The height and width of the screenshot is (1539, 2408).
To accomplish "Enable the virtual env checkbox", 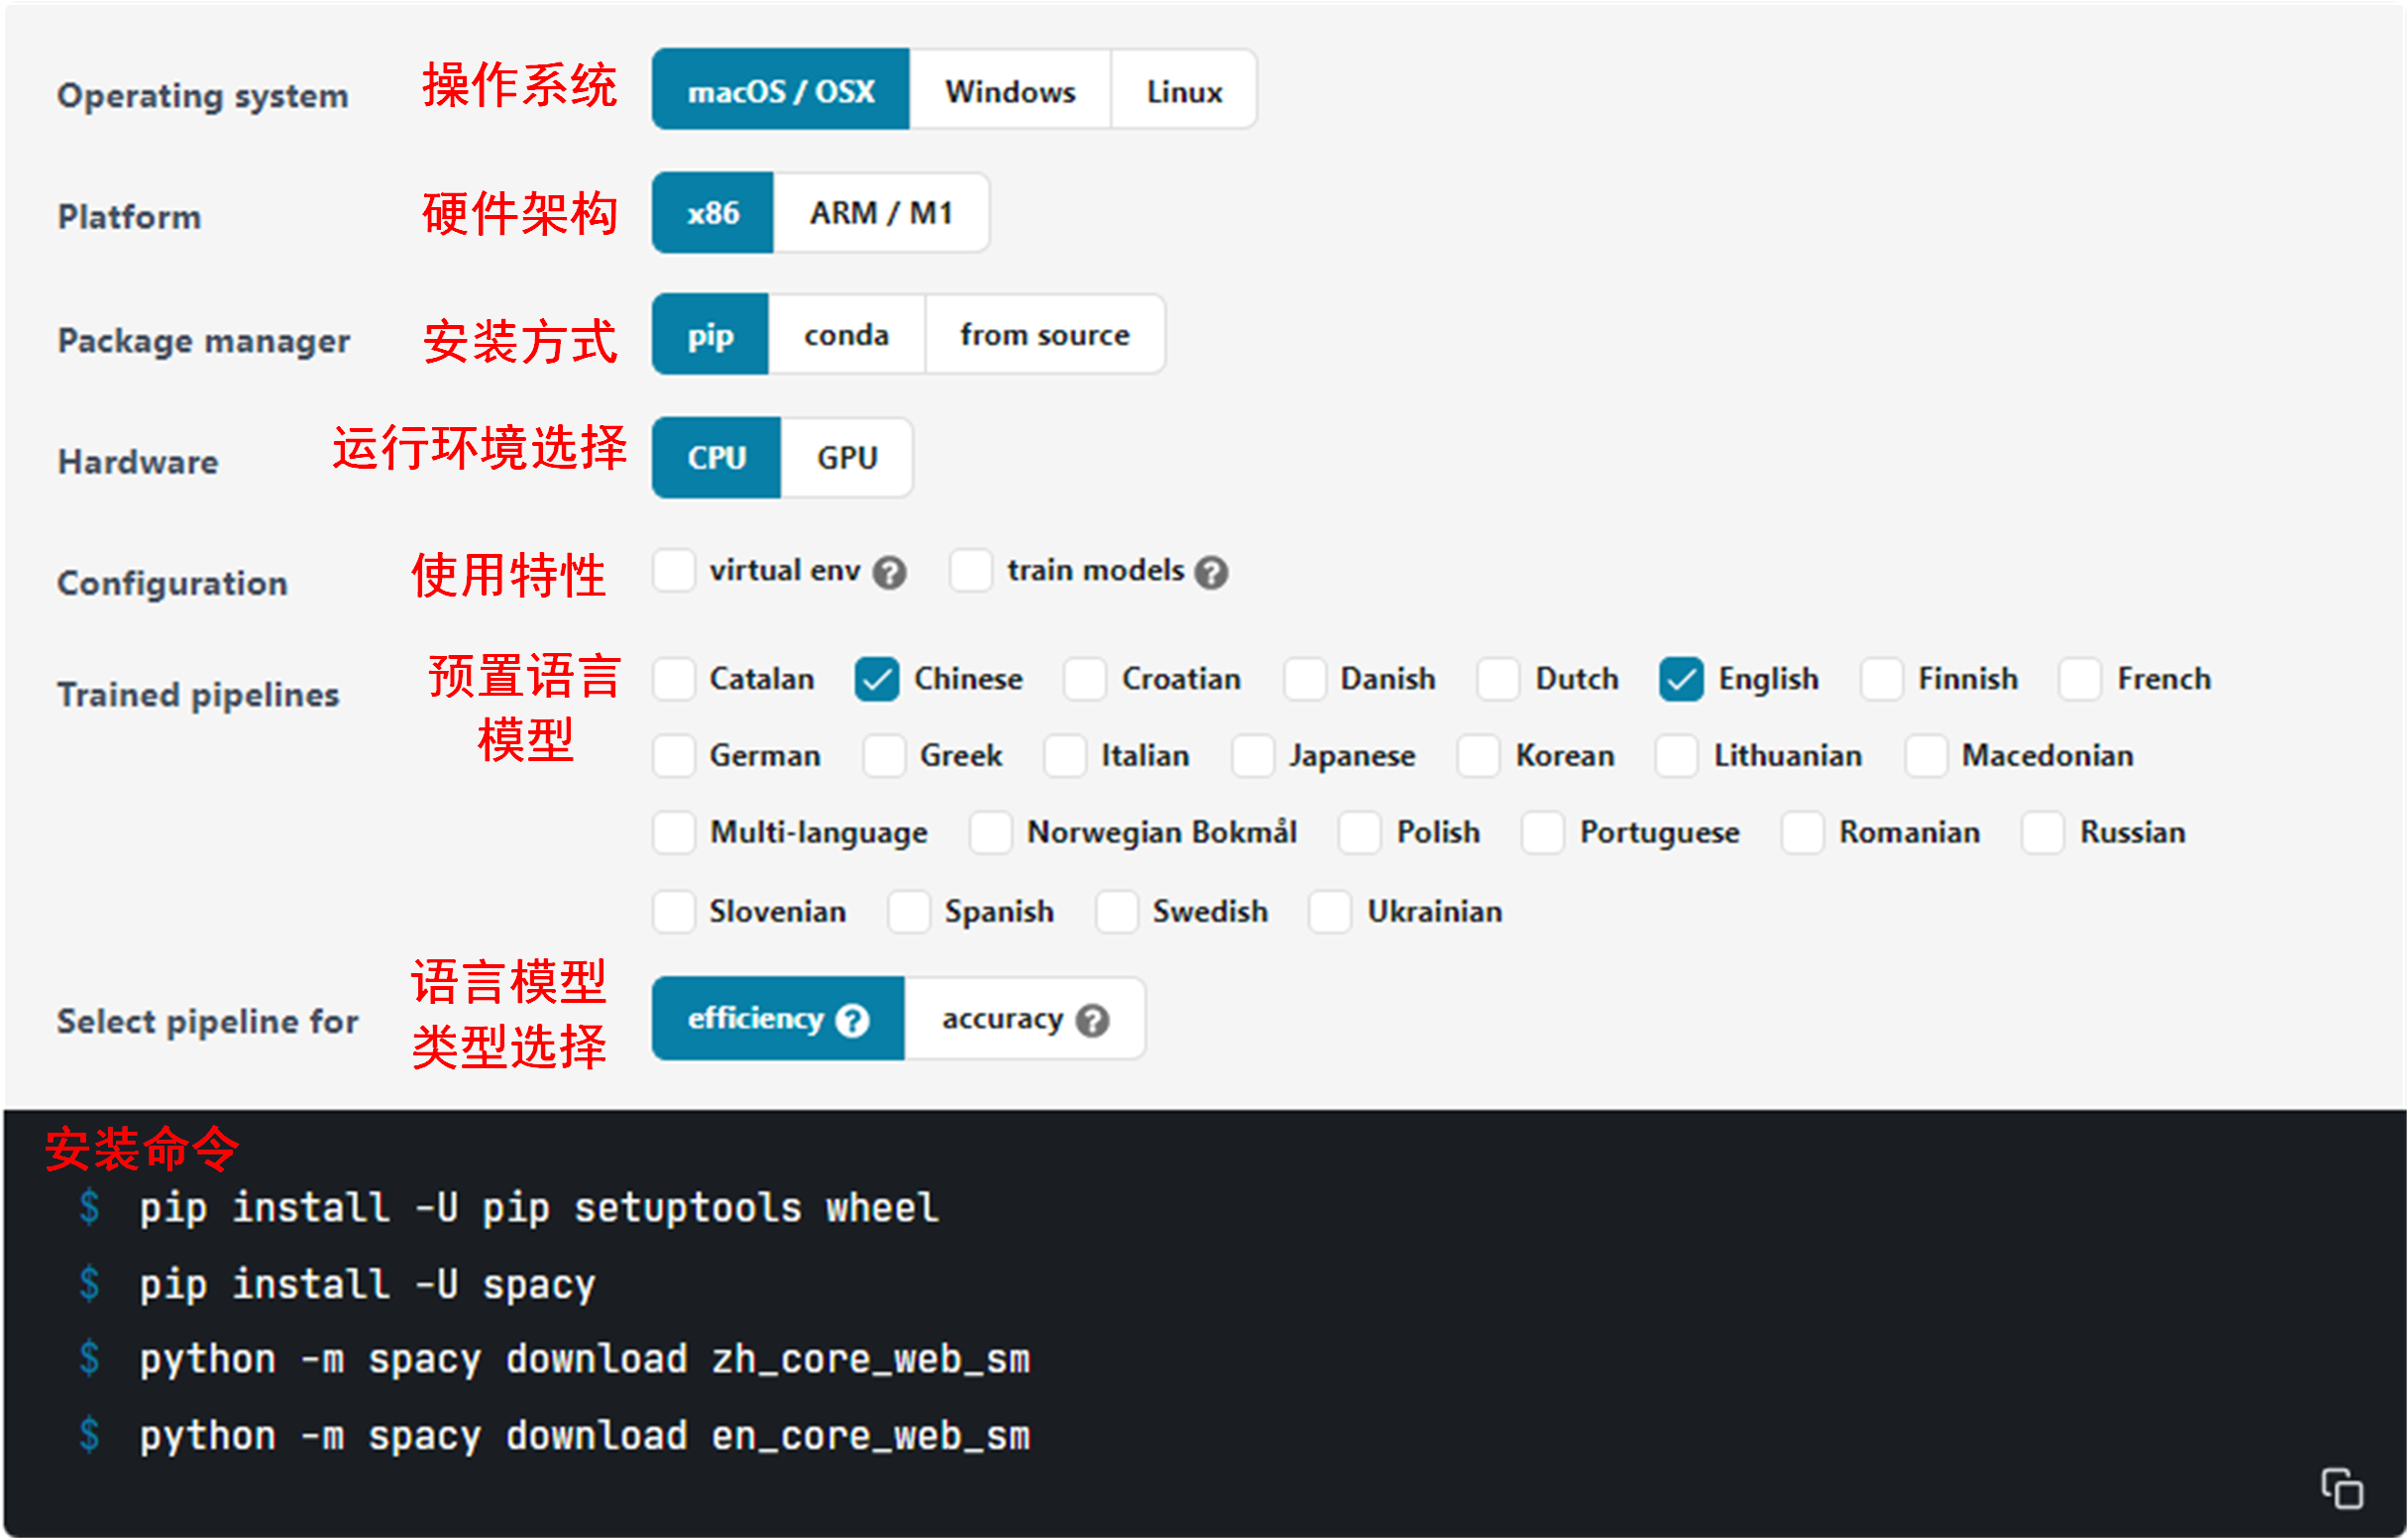I will point(674,571).
